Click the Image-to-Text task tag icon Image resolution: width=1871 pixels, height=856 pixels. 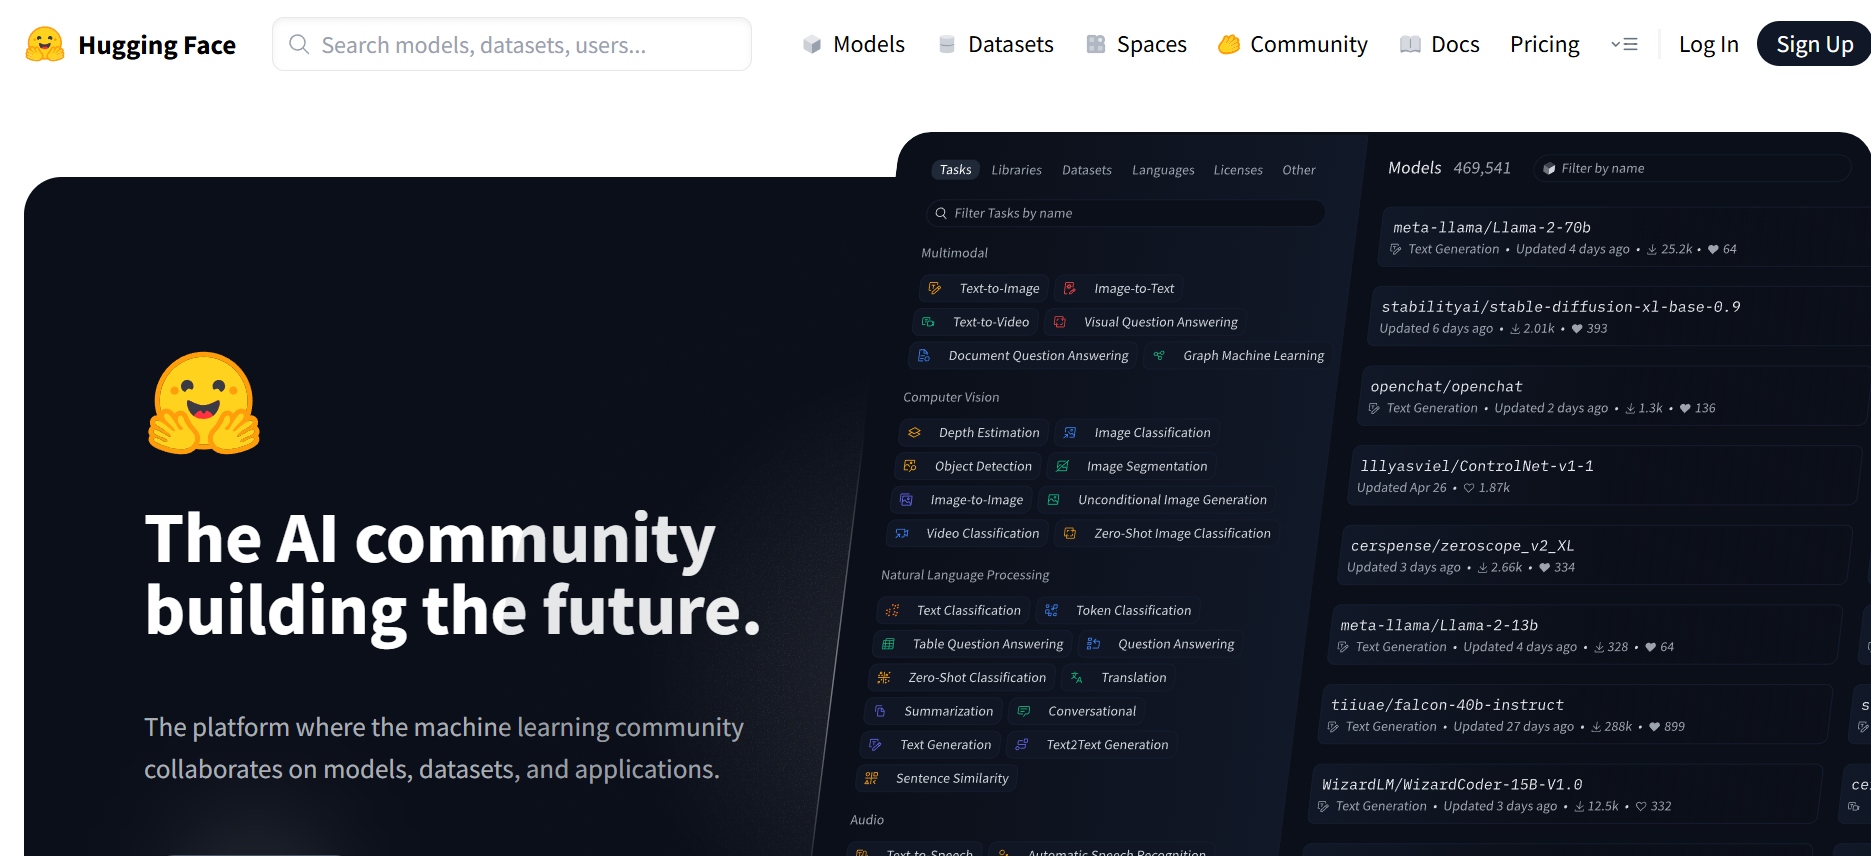pyautogui.click(x=1070, y=288)
